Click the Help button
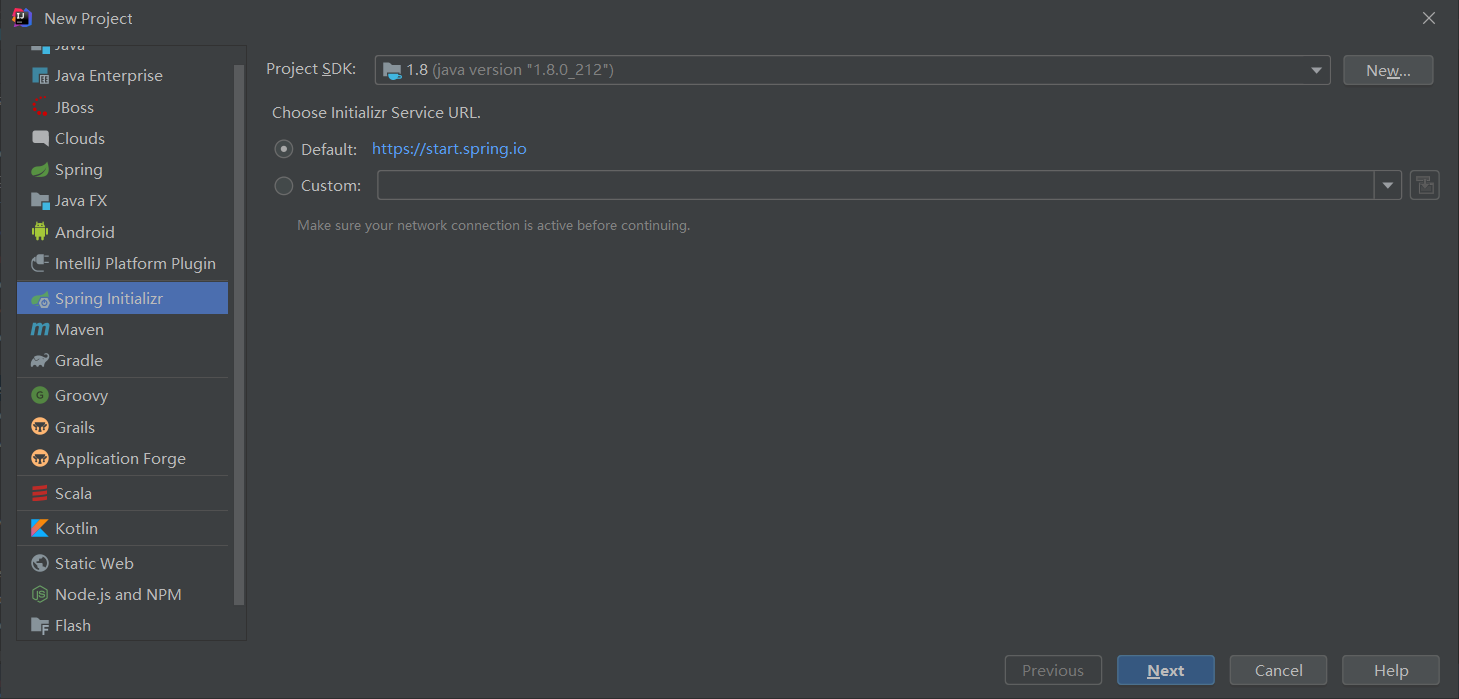This screenshot has width=1459, height=699. (x=1391, y=671)
